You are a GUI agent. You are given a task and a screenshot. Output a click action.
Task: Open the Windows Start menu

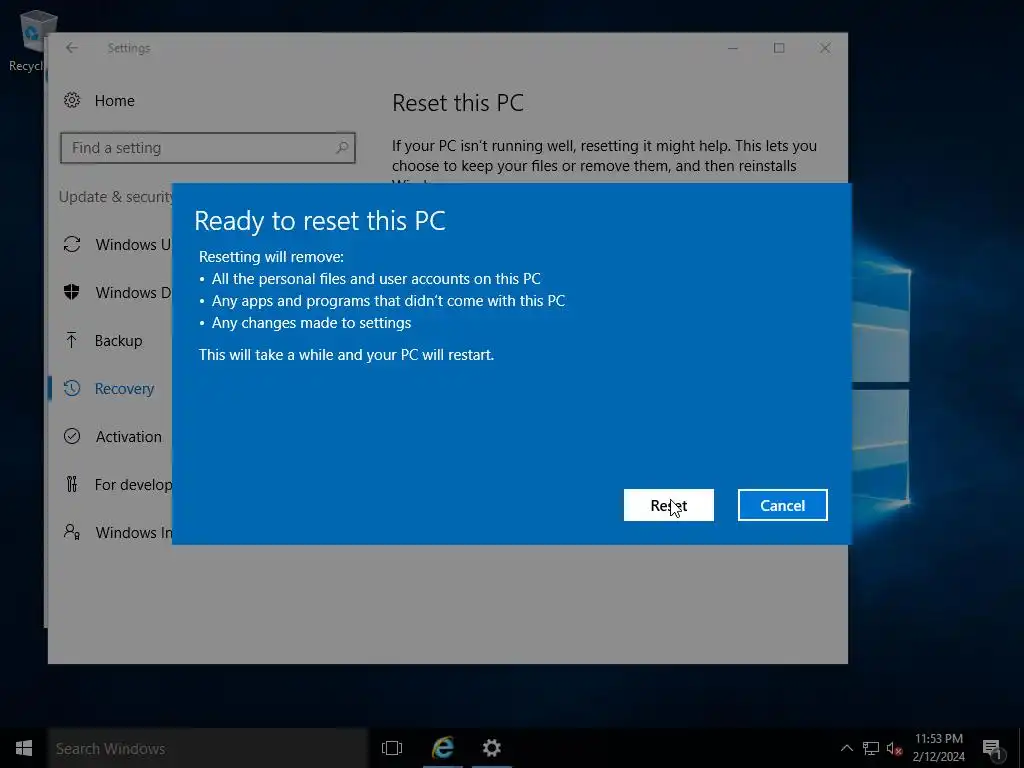24,748
